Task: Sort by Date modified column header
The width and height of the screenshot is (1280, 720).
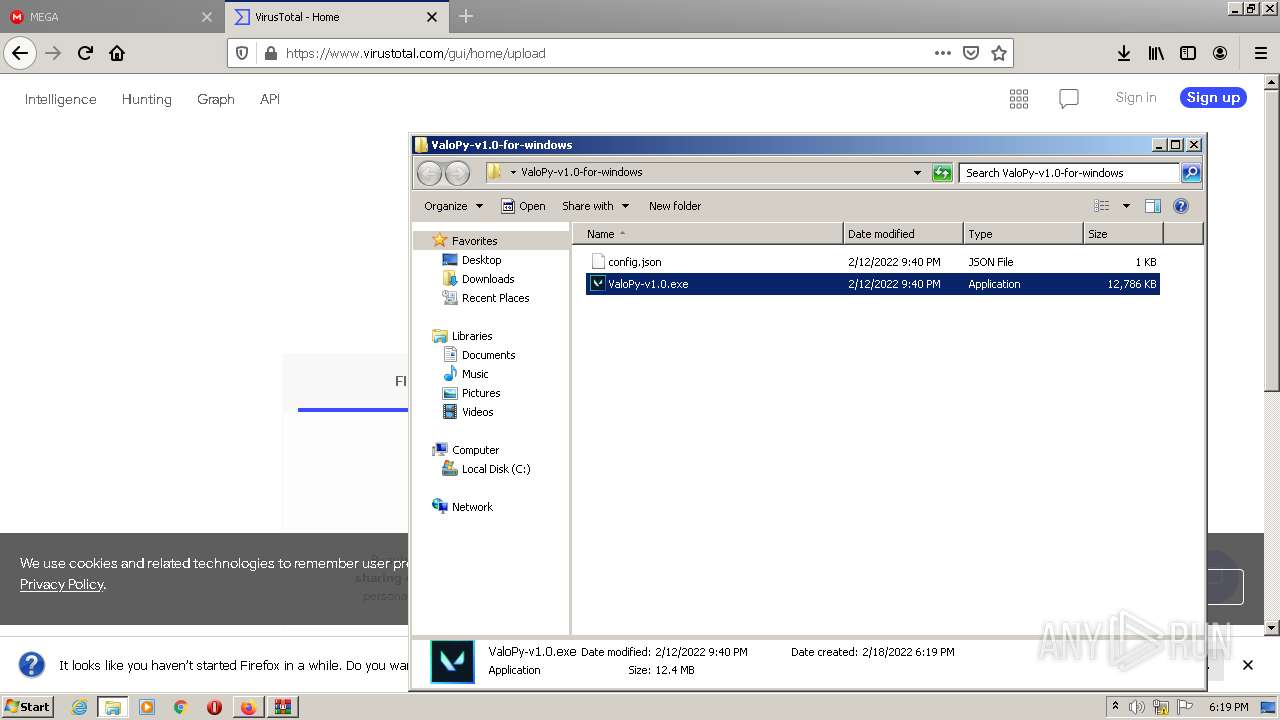Action: pyautogui.click(x=903, y=234)
